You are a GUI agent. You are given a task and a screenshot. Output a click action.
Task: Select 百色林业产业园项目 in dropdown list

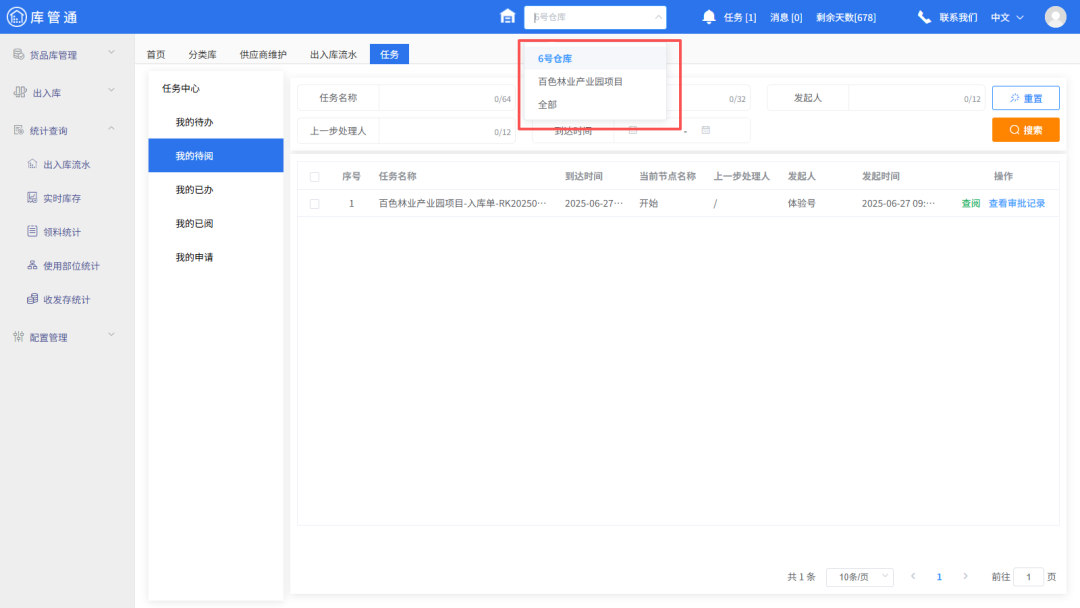[x=595, y=81]
